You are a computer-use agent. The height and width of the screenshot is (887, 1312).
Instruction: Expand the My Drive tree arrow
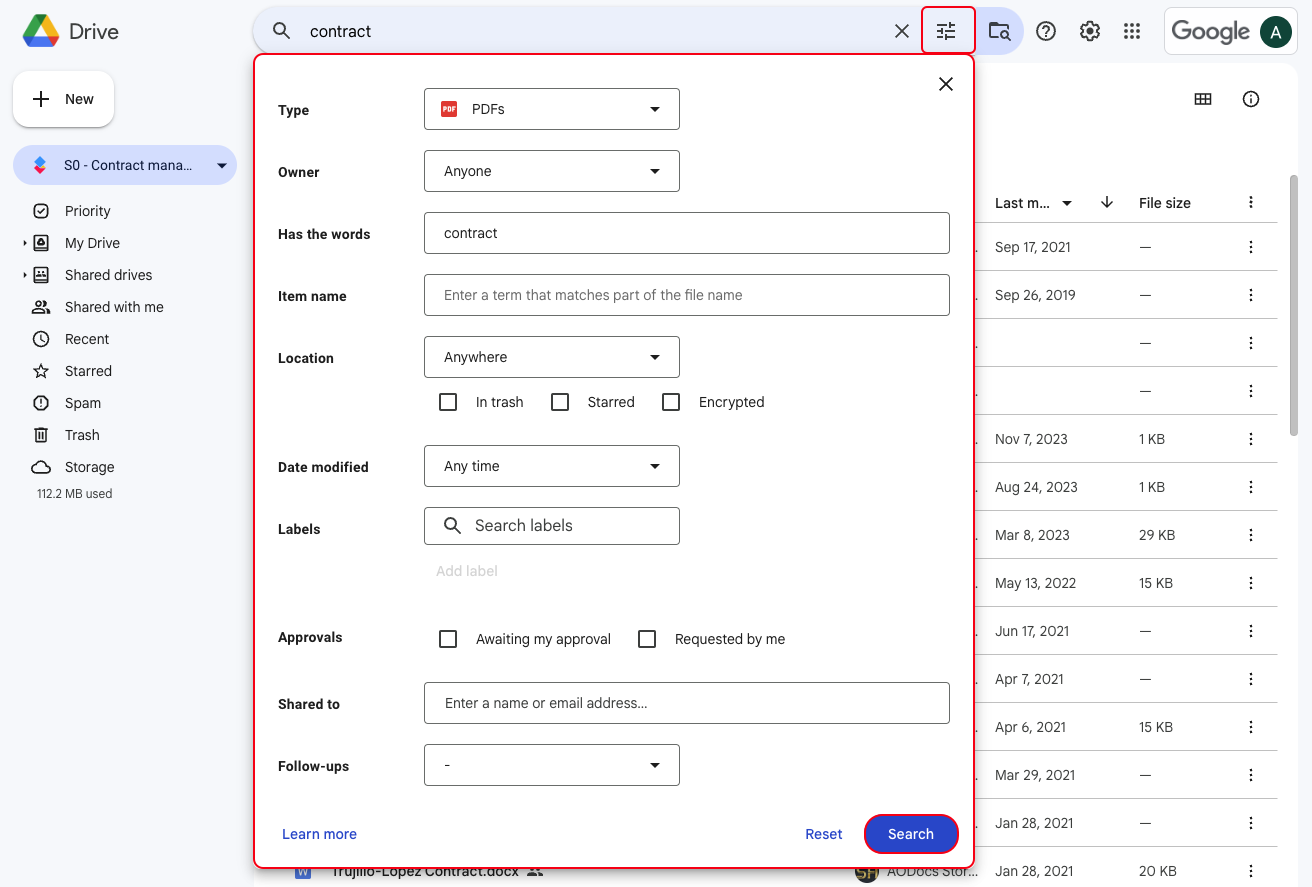[x=25, y=243]
